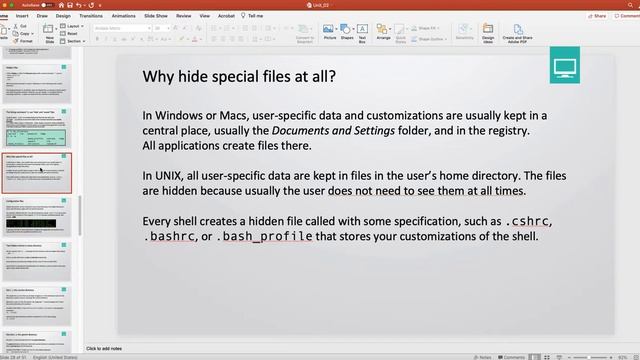Image resolution: width=640 pixels, height=360 pixels.
Task: Click the teal monitor icon on slide
Action: point(564,65)
